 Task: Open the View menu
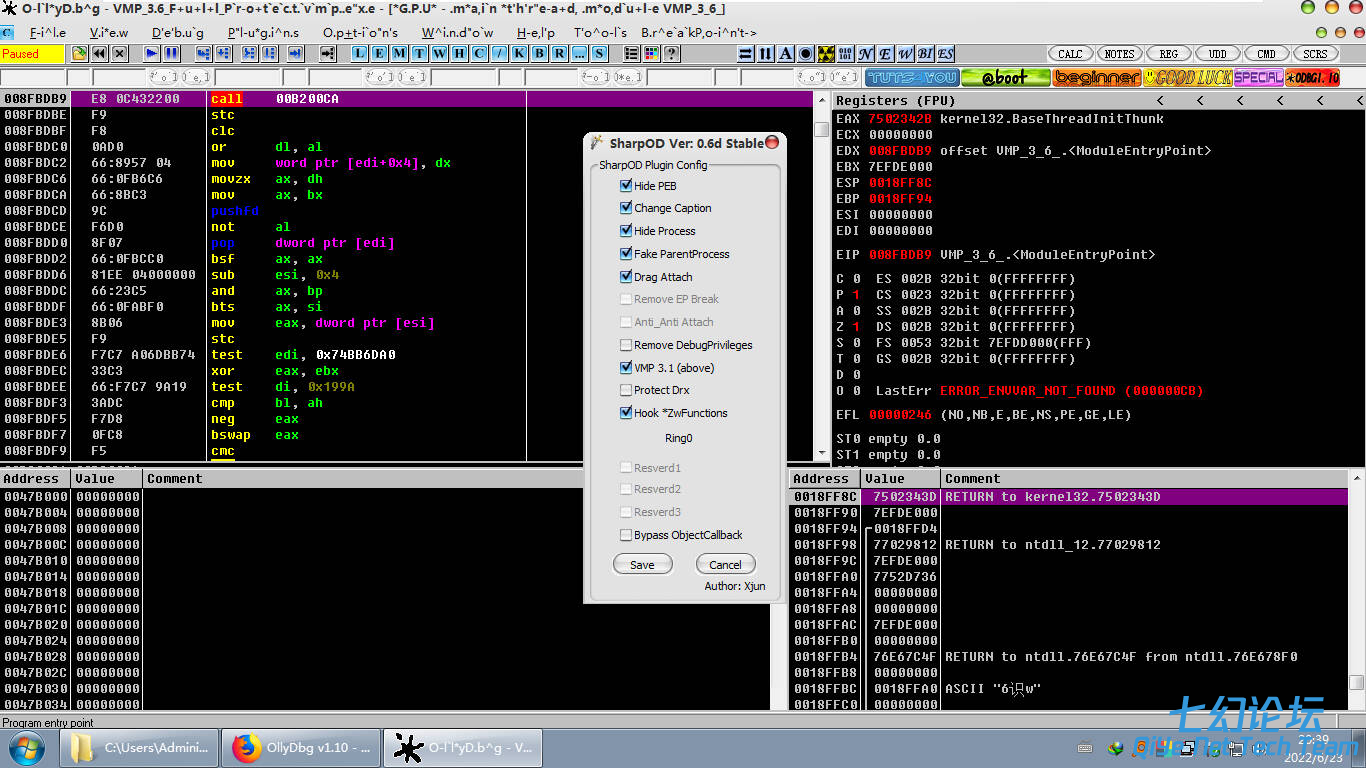point(109,32)
